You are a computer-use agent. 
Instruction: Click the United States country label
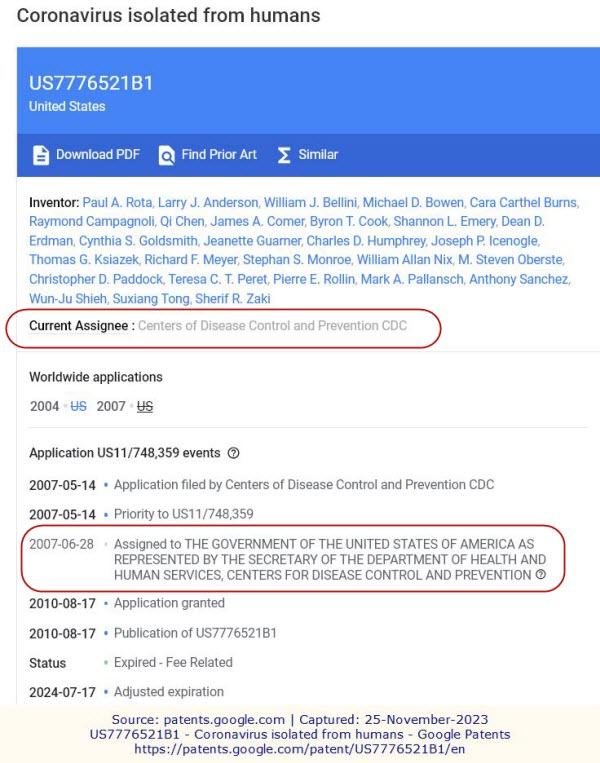click(x=67, y=107)
